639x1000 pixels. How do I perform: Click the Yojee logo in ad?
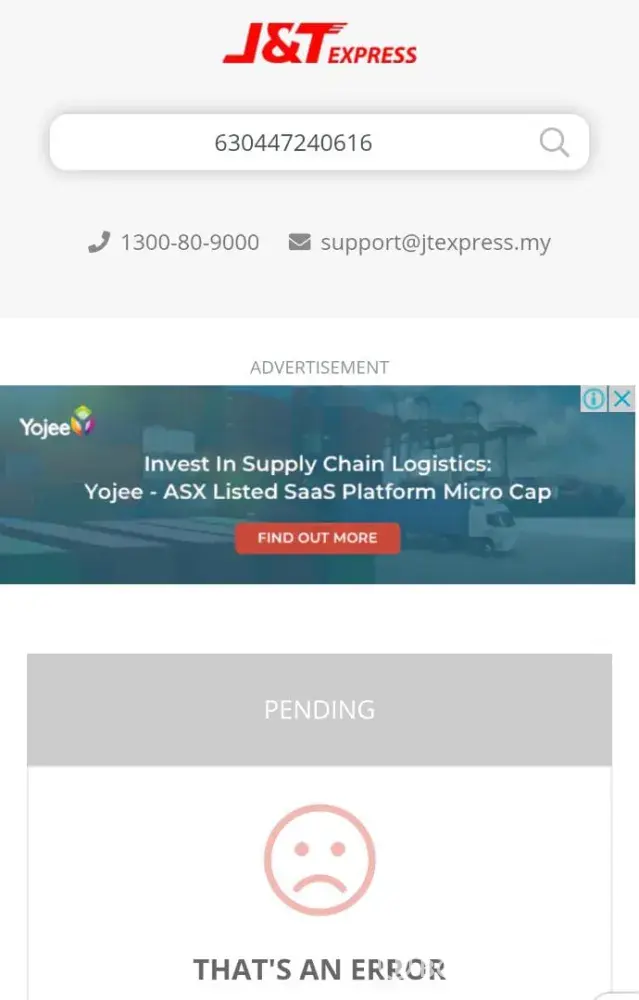pyautogui.click(x=56, y=423)
